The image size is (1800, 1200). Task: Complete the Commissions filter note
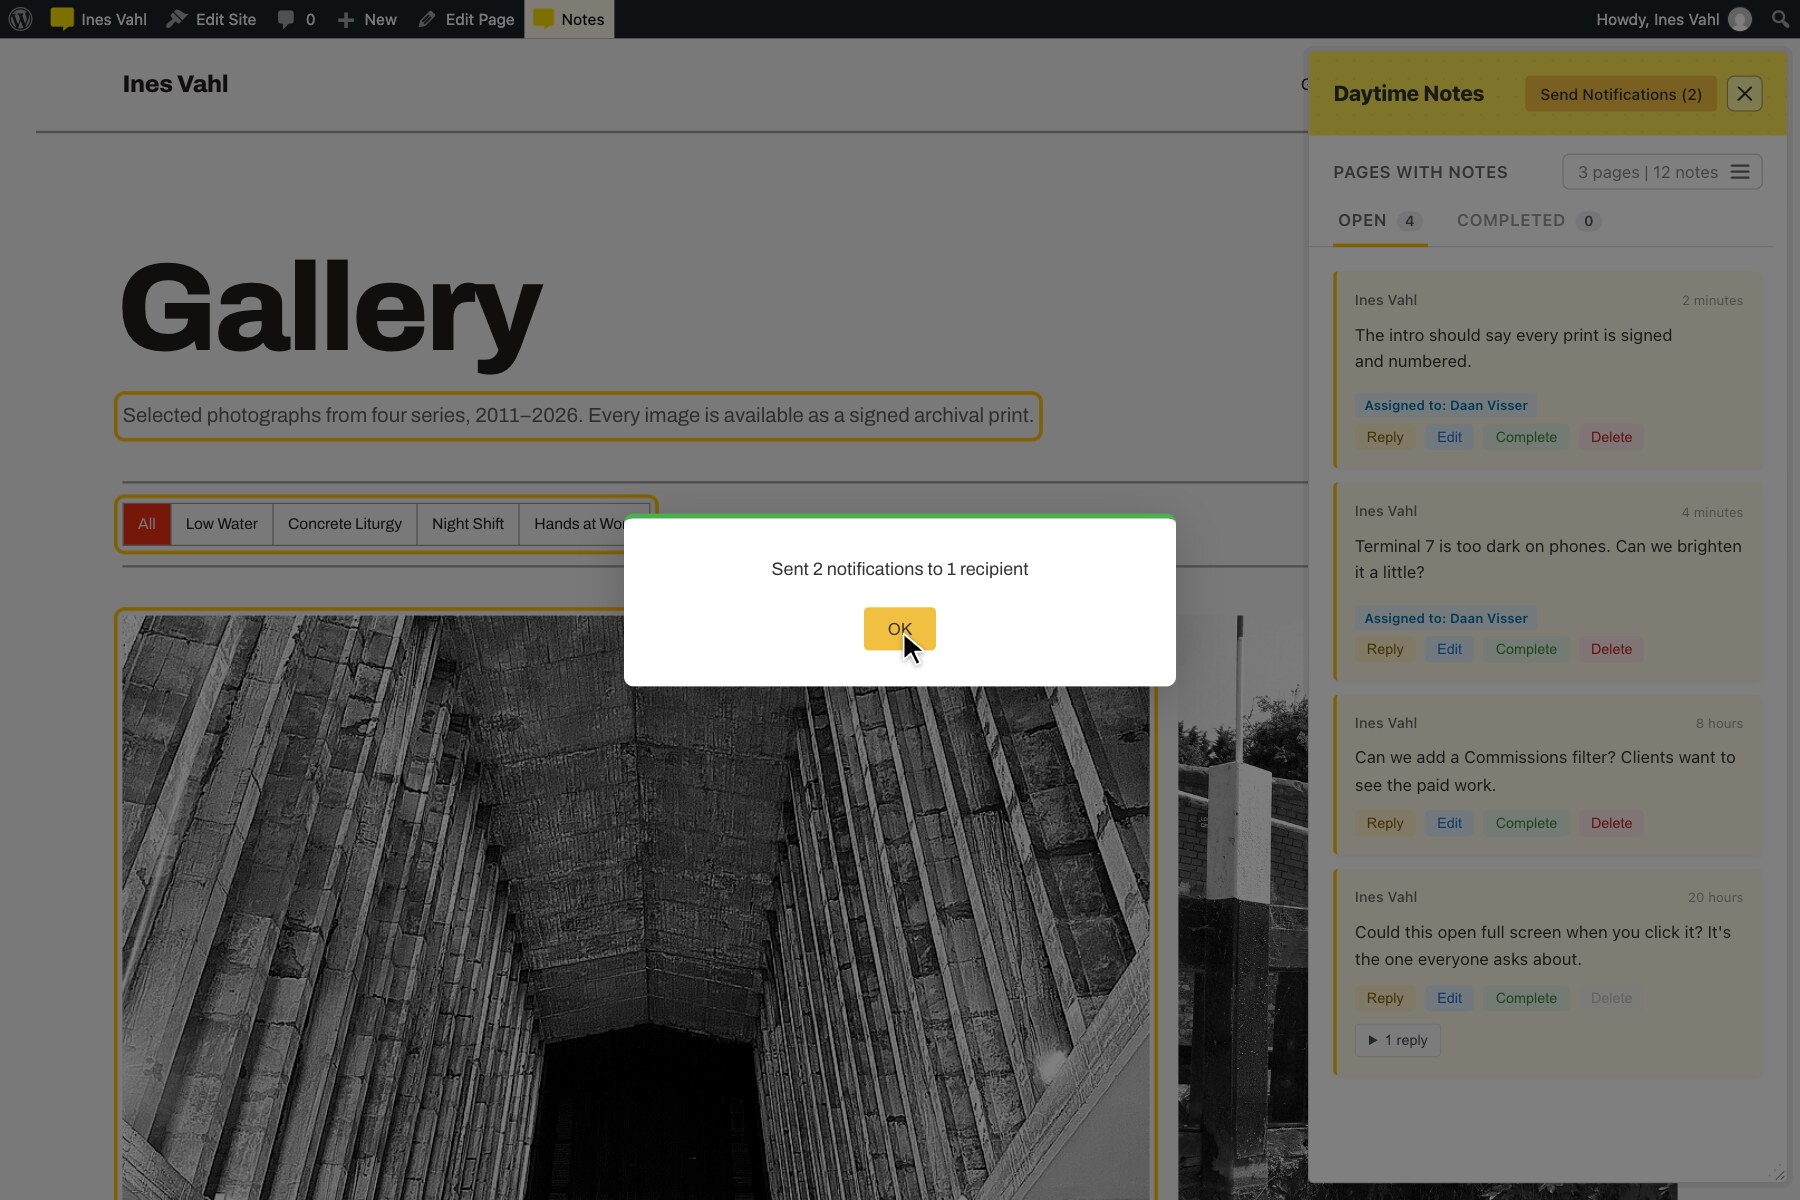click(x=1526, y=823)
